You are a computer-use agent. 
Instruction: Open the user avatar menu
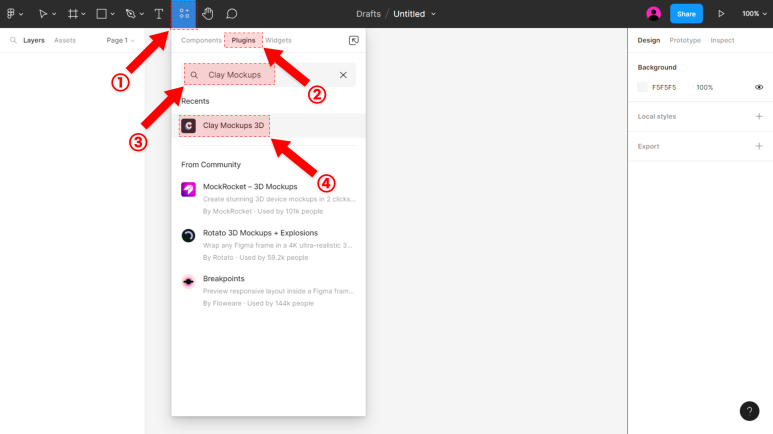[x=654, y=14]
